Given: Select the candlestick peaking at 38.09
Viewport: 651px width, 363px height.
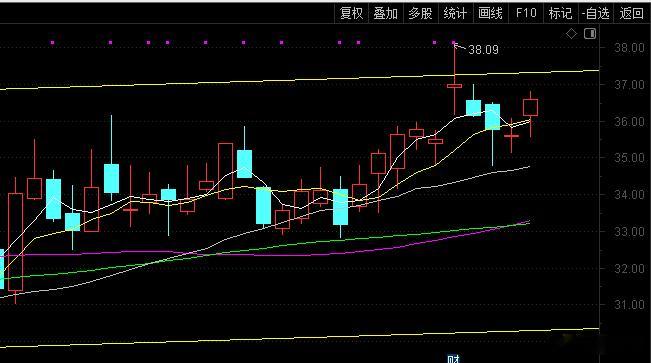Looking at the screenshot, I should 455,86.
